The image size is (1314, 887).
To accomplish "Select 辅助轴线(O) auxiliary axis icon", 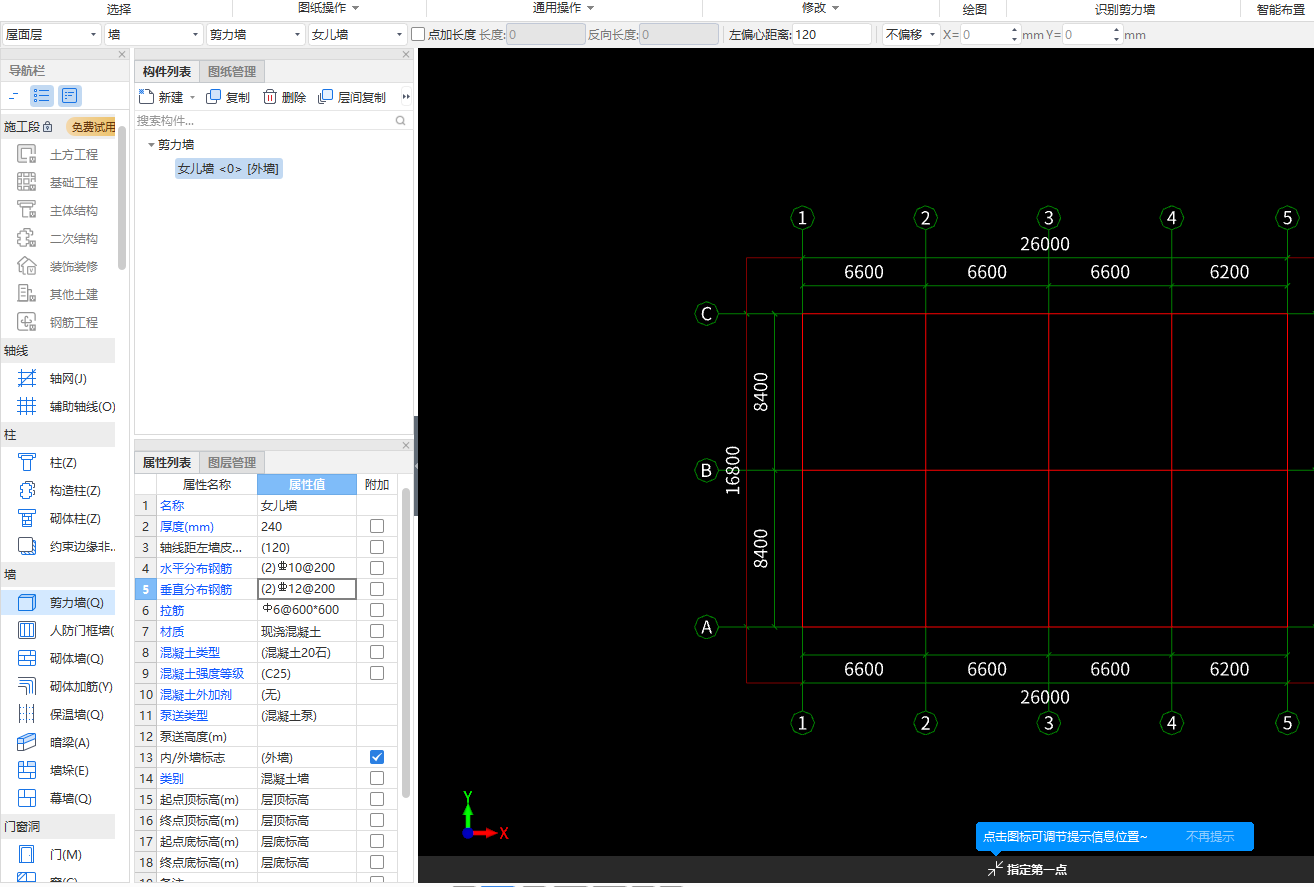I will click(28, 407).
